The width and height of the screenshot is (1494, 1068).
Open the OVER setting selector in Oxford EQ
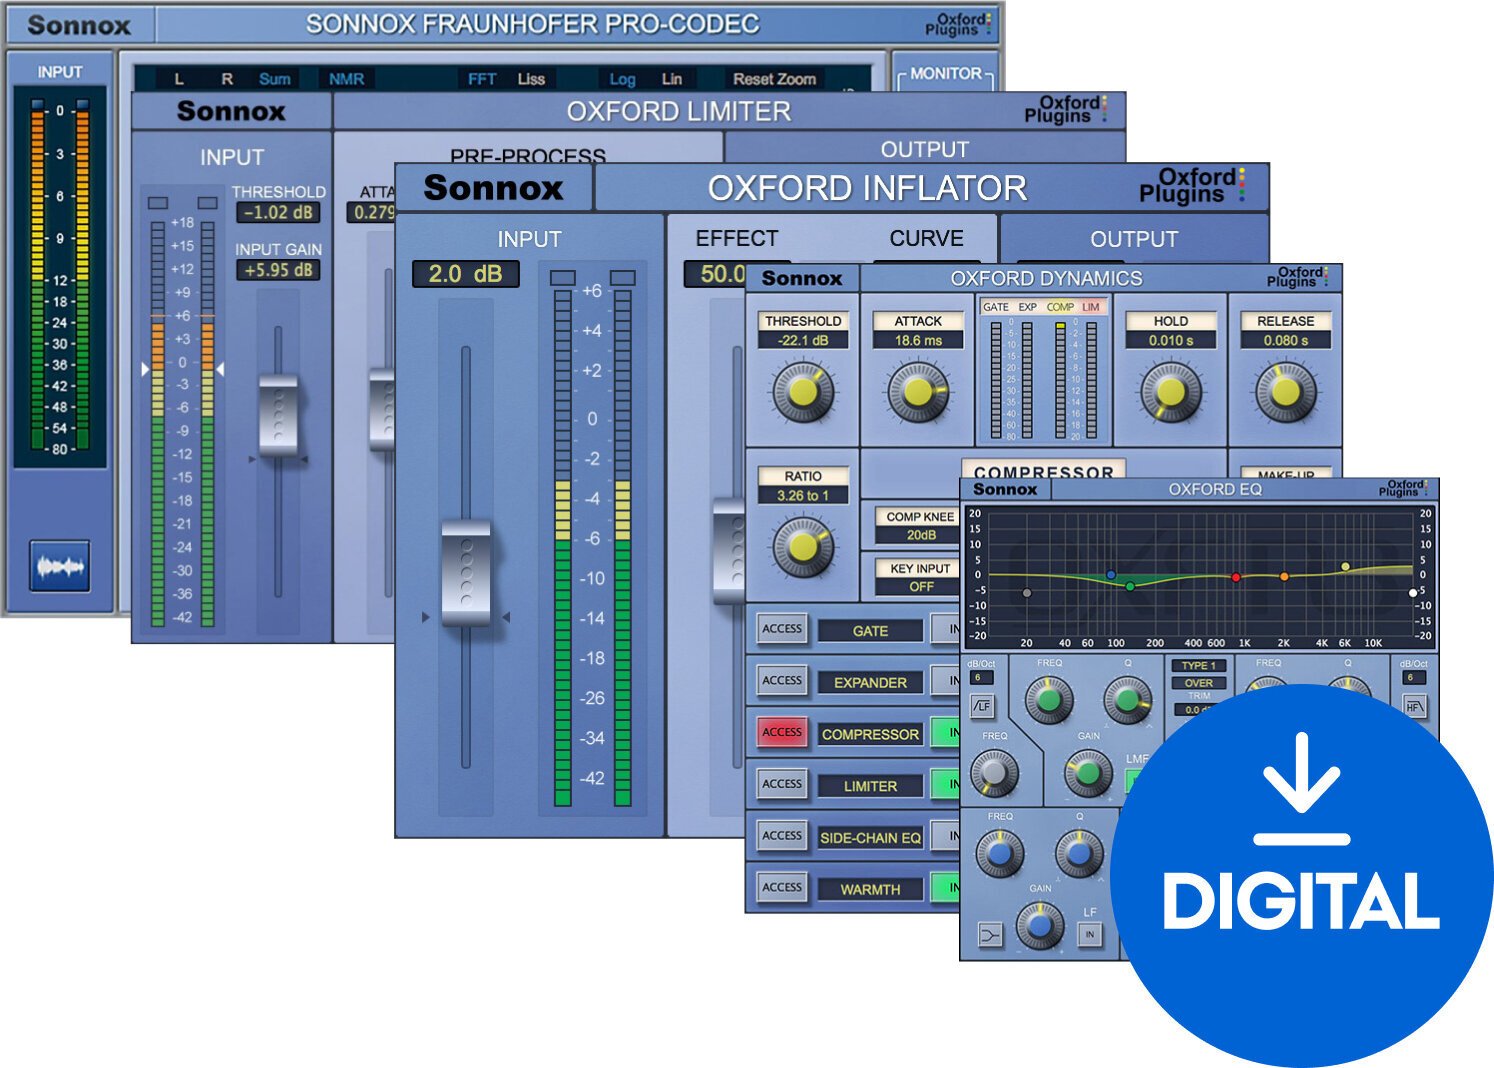tap(1200, 682)
